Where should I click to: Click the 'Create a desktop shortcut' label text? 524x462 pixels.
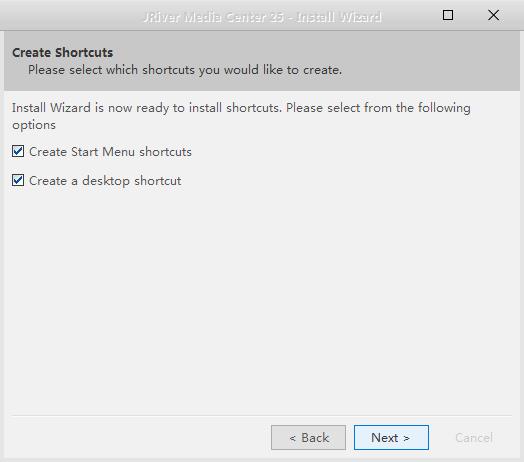pos(105,181)
